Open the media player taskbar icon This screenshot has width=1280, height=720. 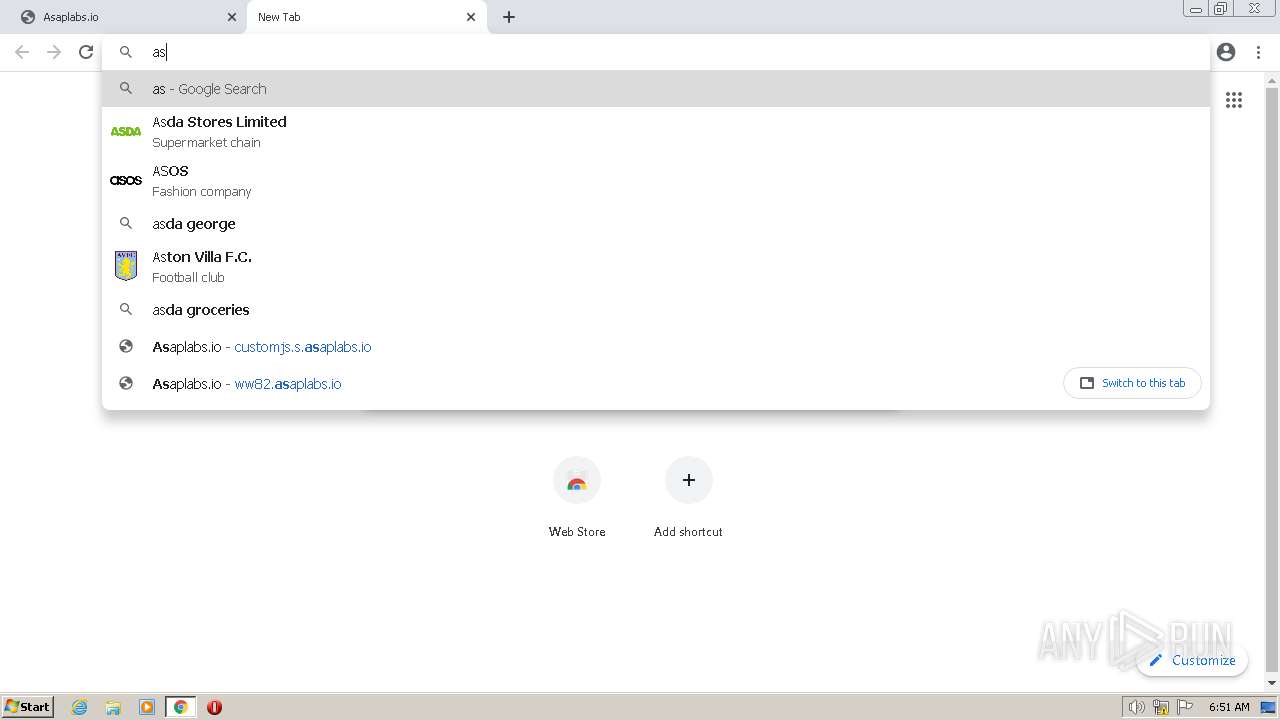(147, 707)
